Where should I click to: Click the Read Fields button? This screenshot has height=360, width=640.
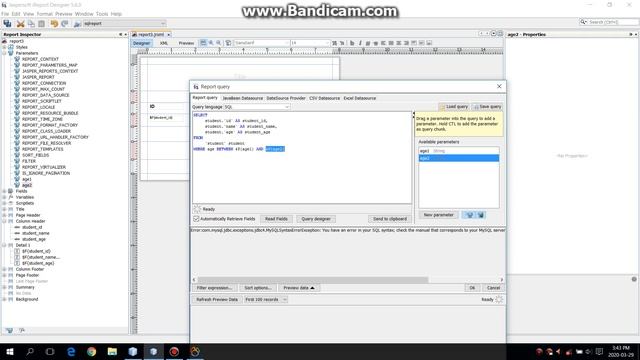tap(276, 219)
